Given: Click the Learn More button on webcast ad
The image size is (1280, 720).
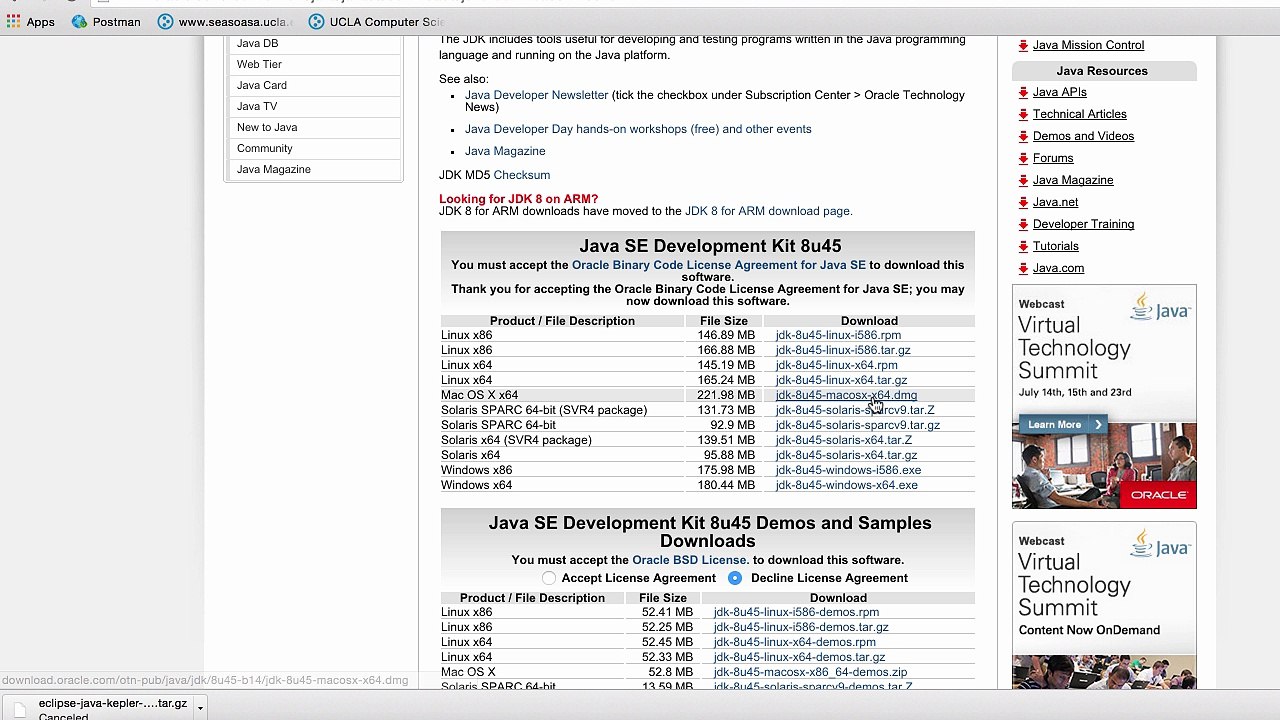Looking at the screenshot, I should [1063, 425].
